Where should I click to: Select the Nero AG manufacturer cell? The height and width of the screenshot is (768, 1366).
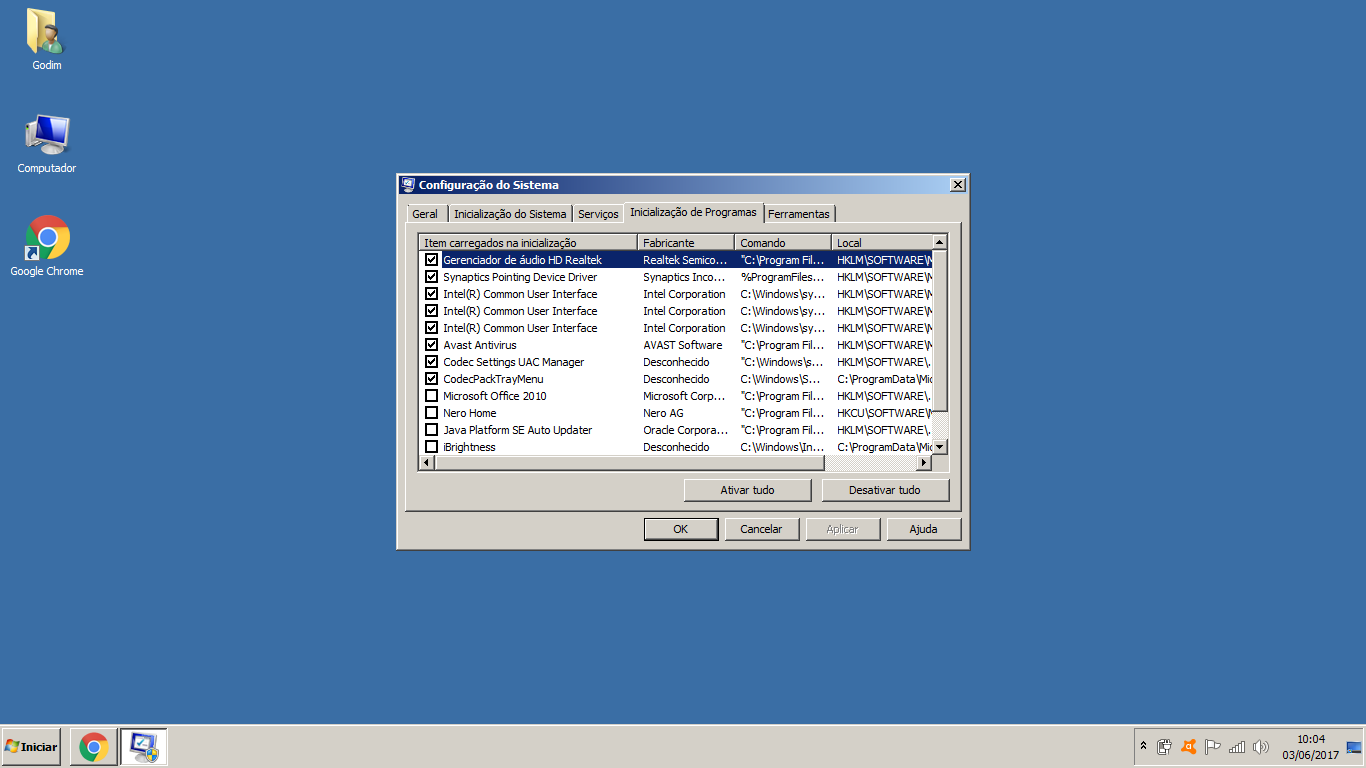click(664, 413)
